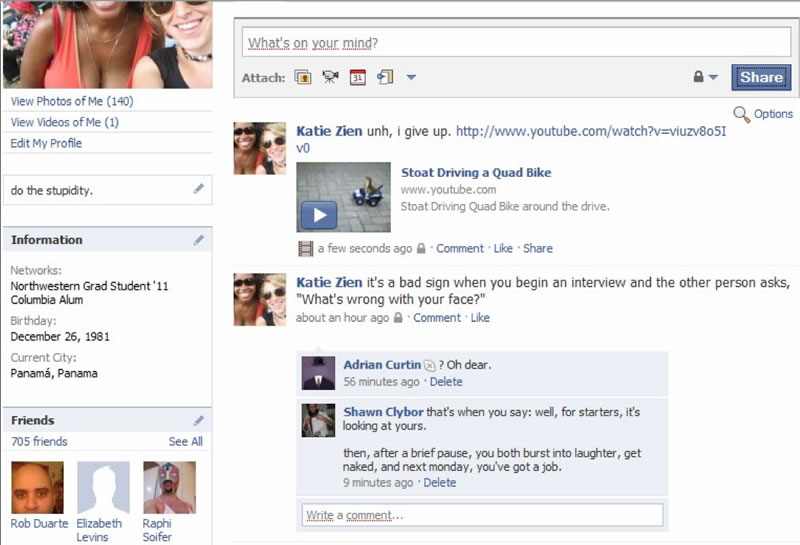This screenshot has height=545, width=800.
Task: Click birthday December 26, 1981
Action: pos(60,337)
